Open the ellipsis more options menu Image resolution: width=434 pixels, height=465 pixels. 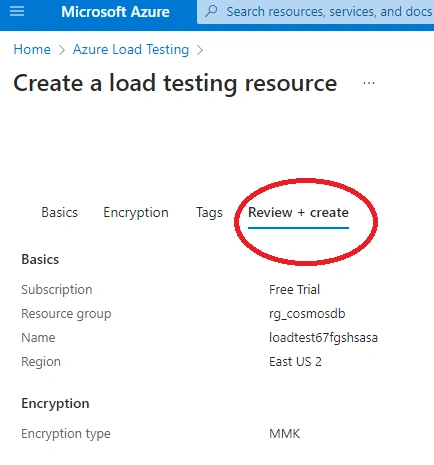tap(369, 83)
